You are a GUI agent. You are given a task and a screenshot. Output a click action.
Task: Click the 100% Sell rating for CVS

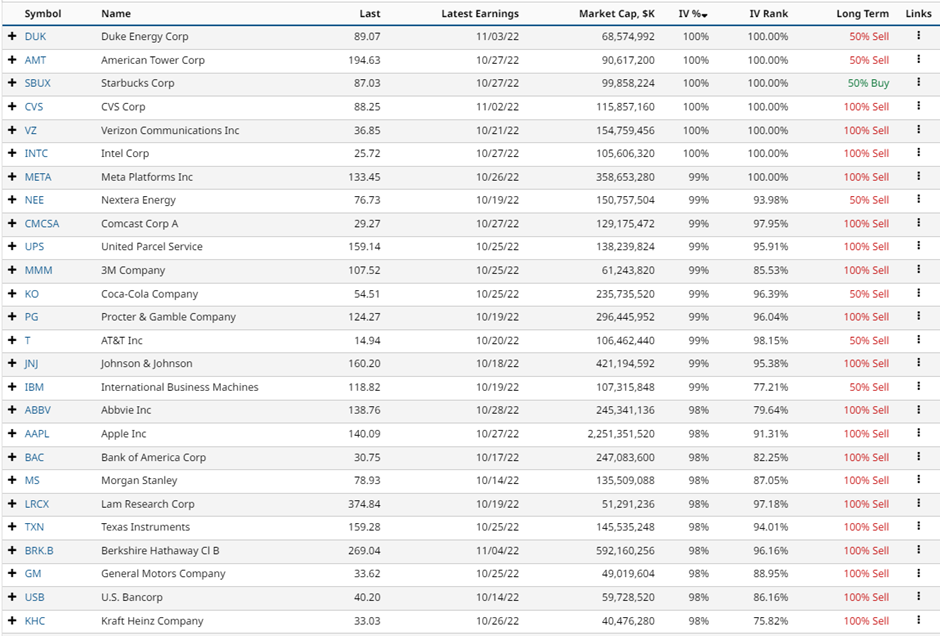point(866,107)
